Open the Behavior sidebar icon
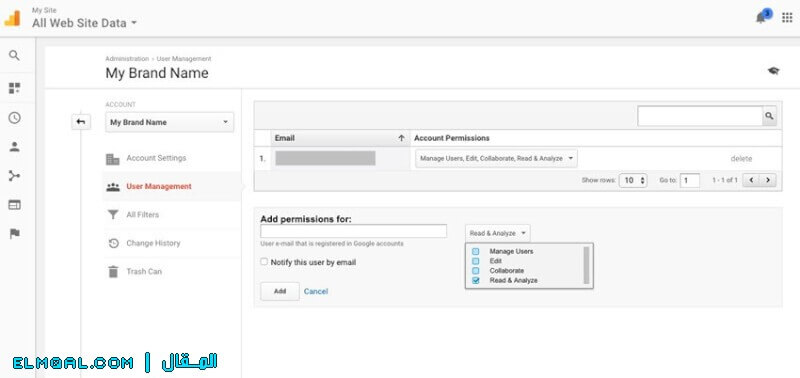 pyautogui.click(x=14, y=205)
